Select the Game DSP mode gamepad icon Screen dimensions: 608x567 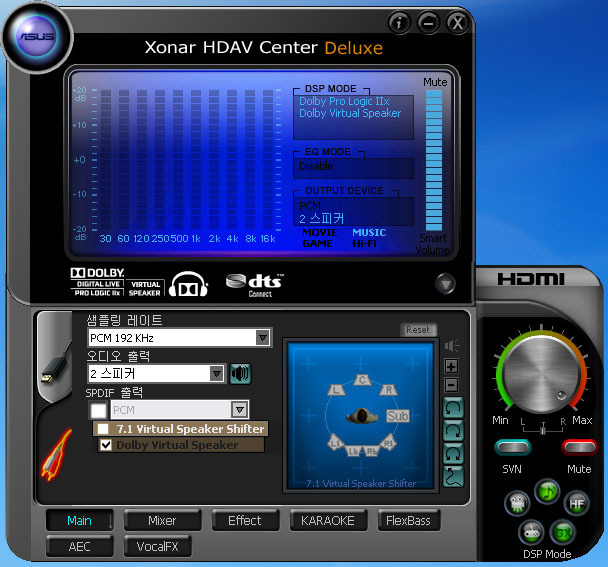point(531,532)
